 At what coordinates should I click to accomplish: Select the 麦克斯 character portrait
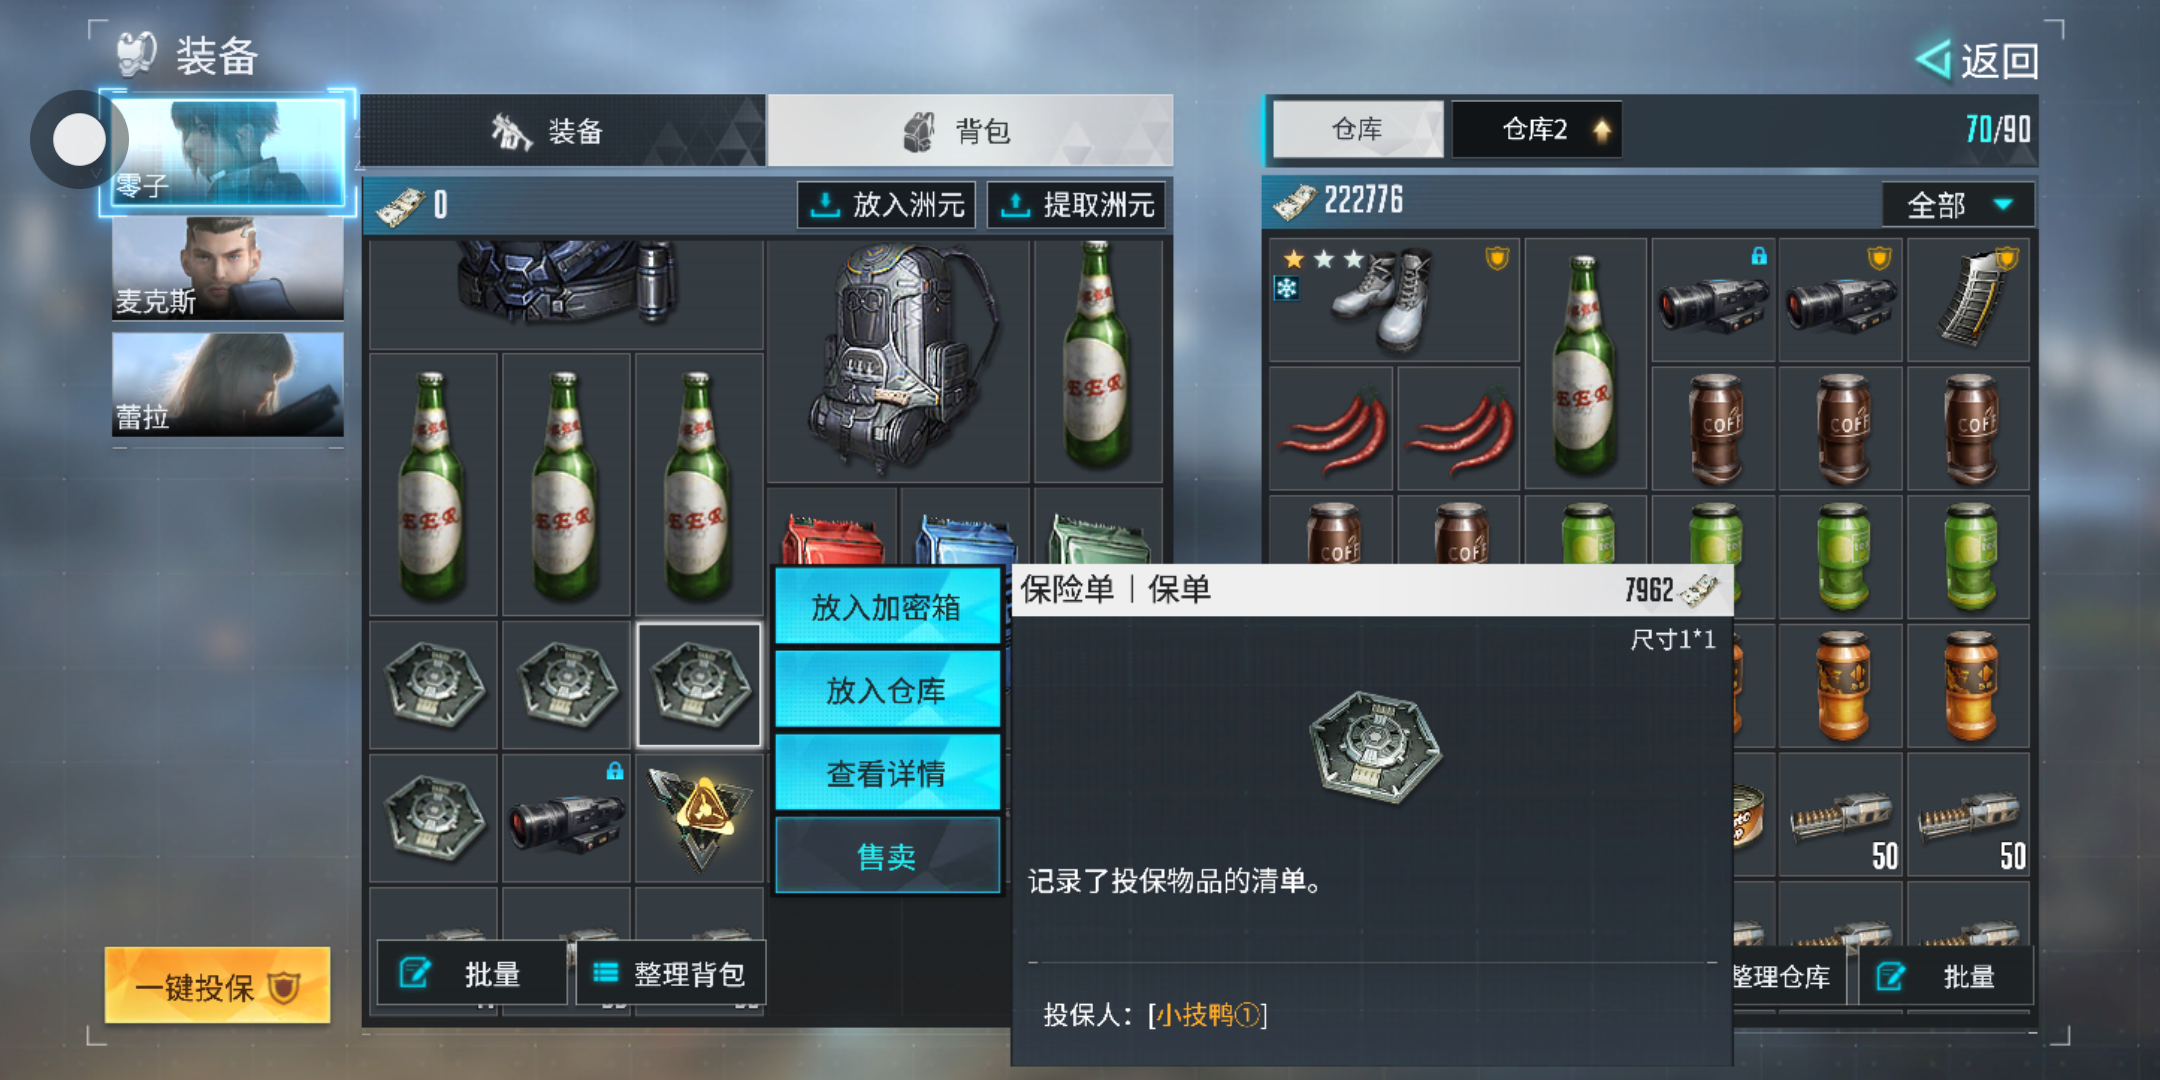[x=228, y=268]
